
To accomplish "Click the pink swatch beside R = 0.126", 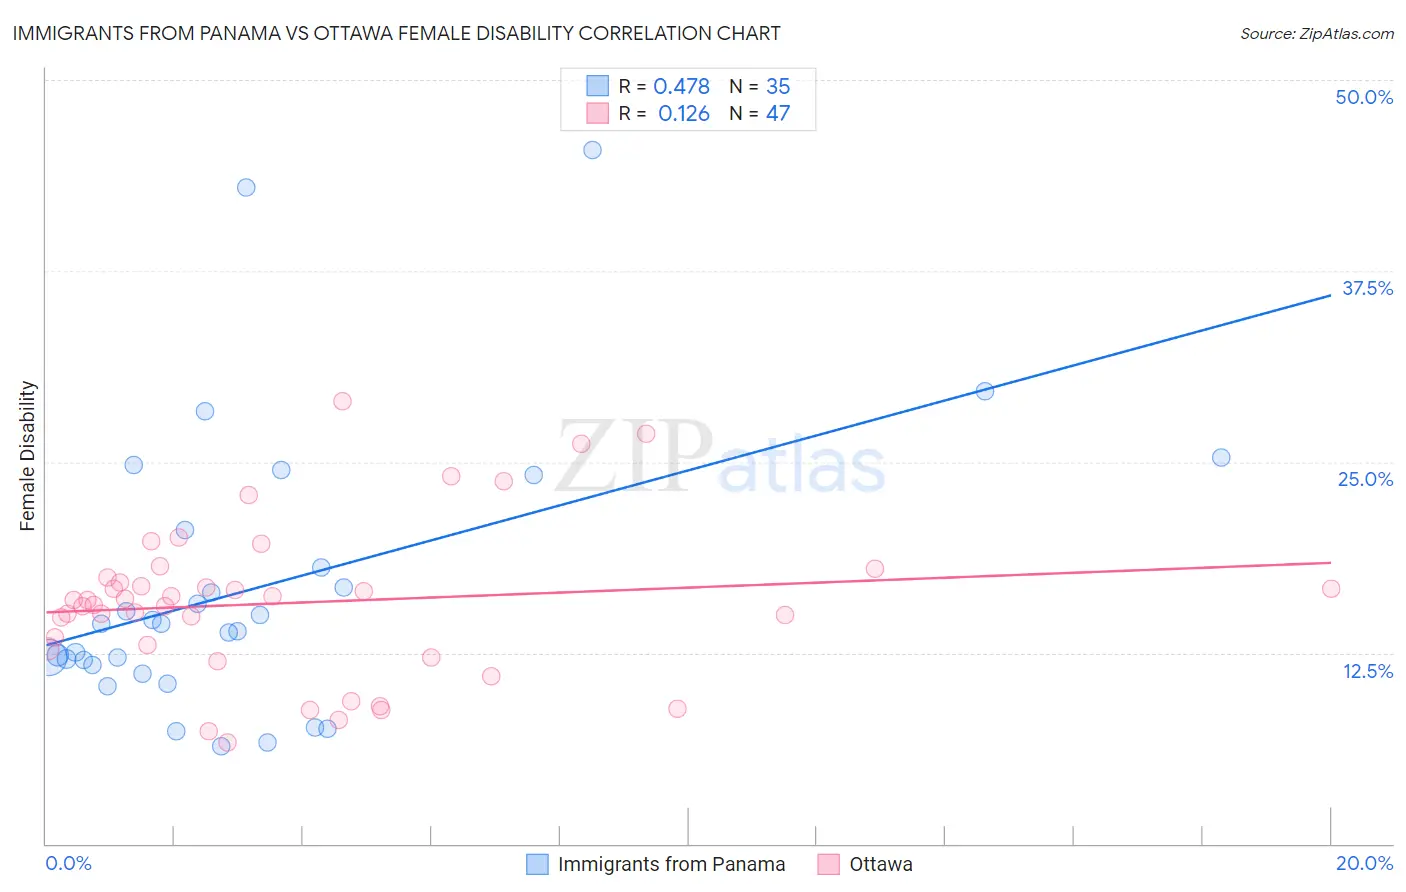I will [597, 113].
